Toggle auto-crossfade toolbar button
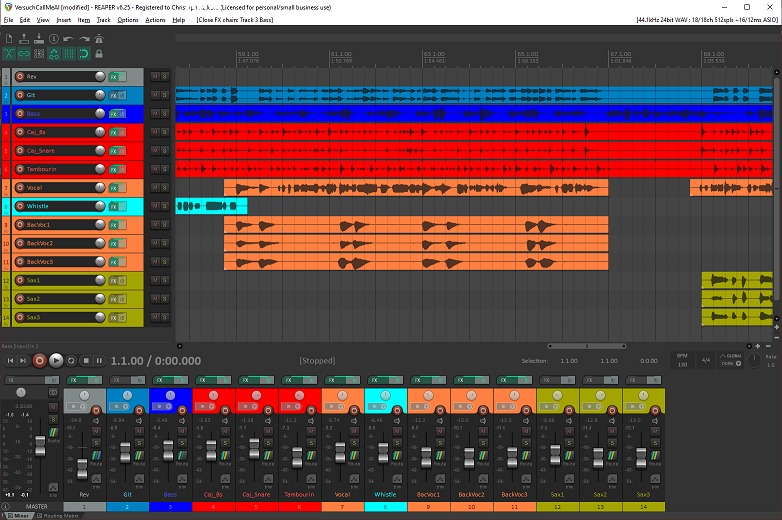782x520 pixels. [8, 53]
